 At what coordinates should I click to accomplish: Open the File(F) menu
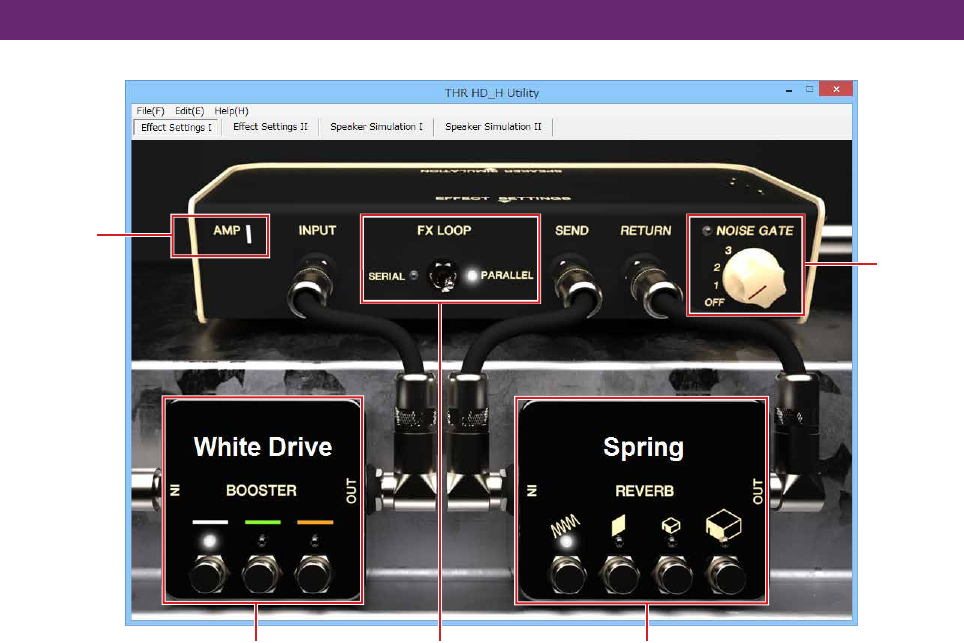coord(150,111)
